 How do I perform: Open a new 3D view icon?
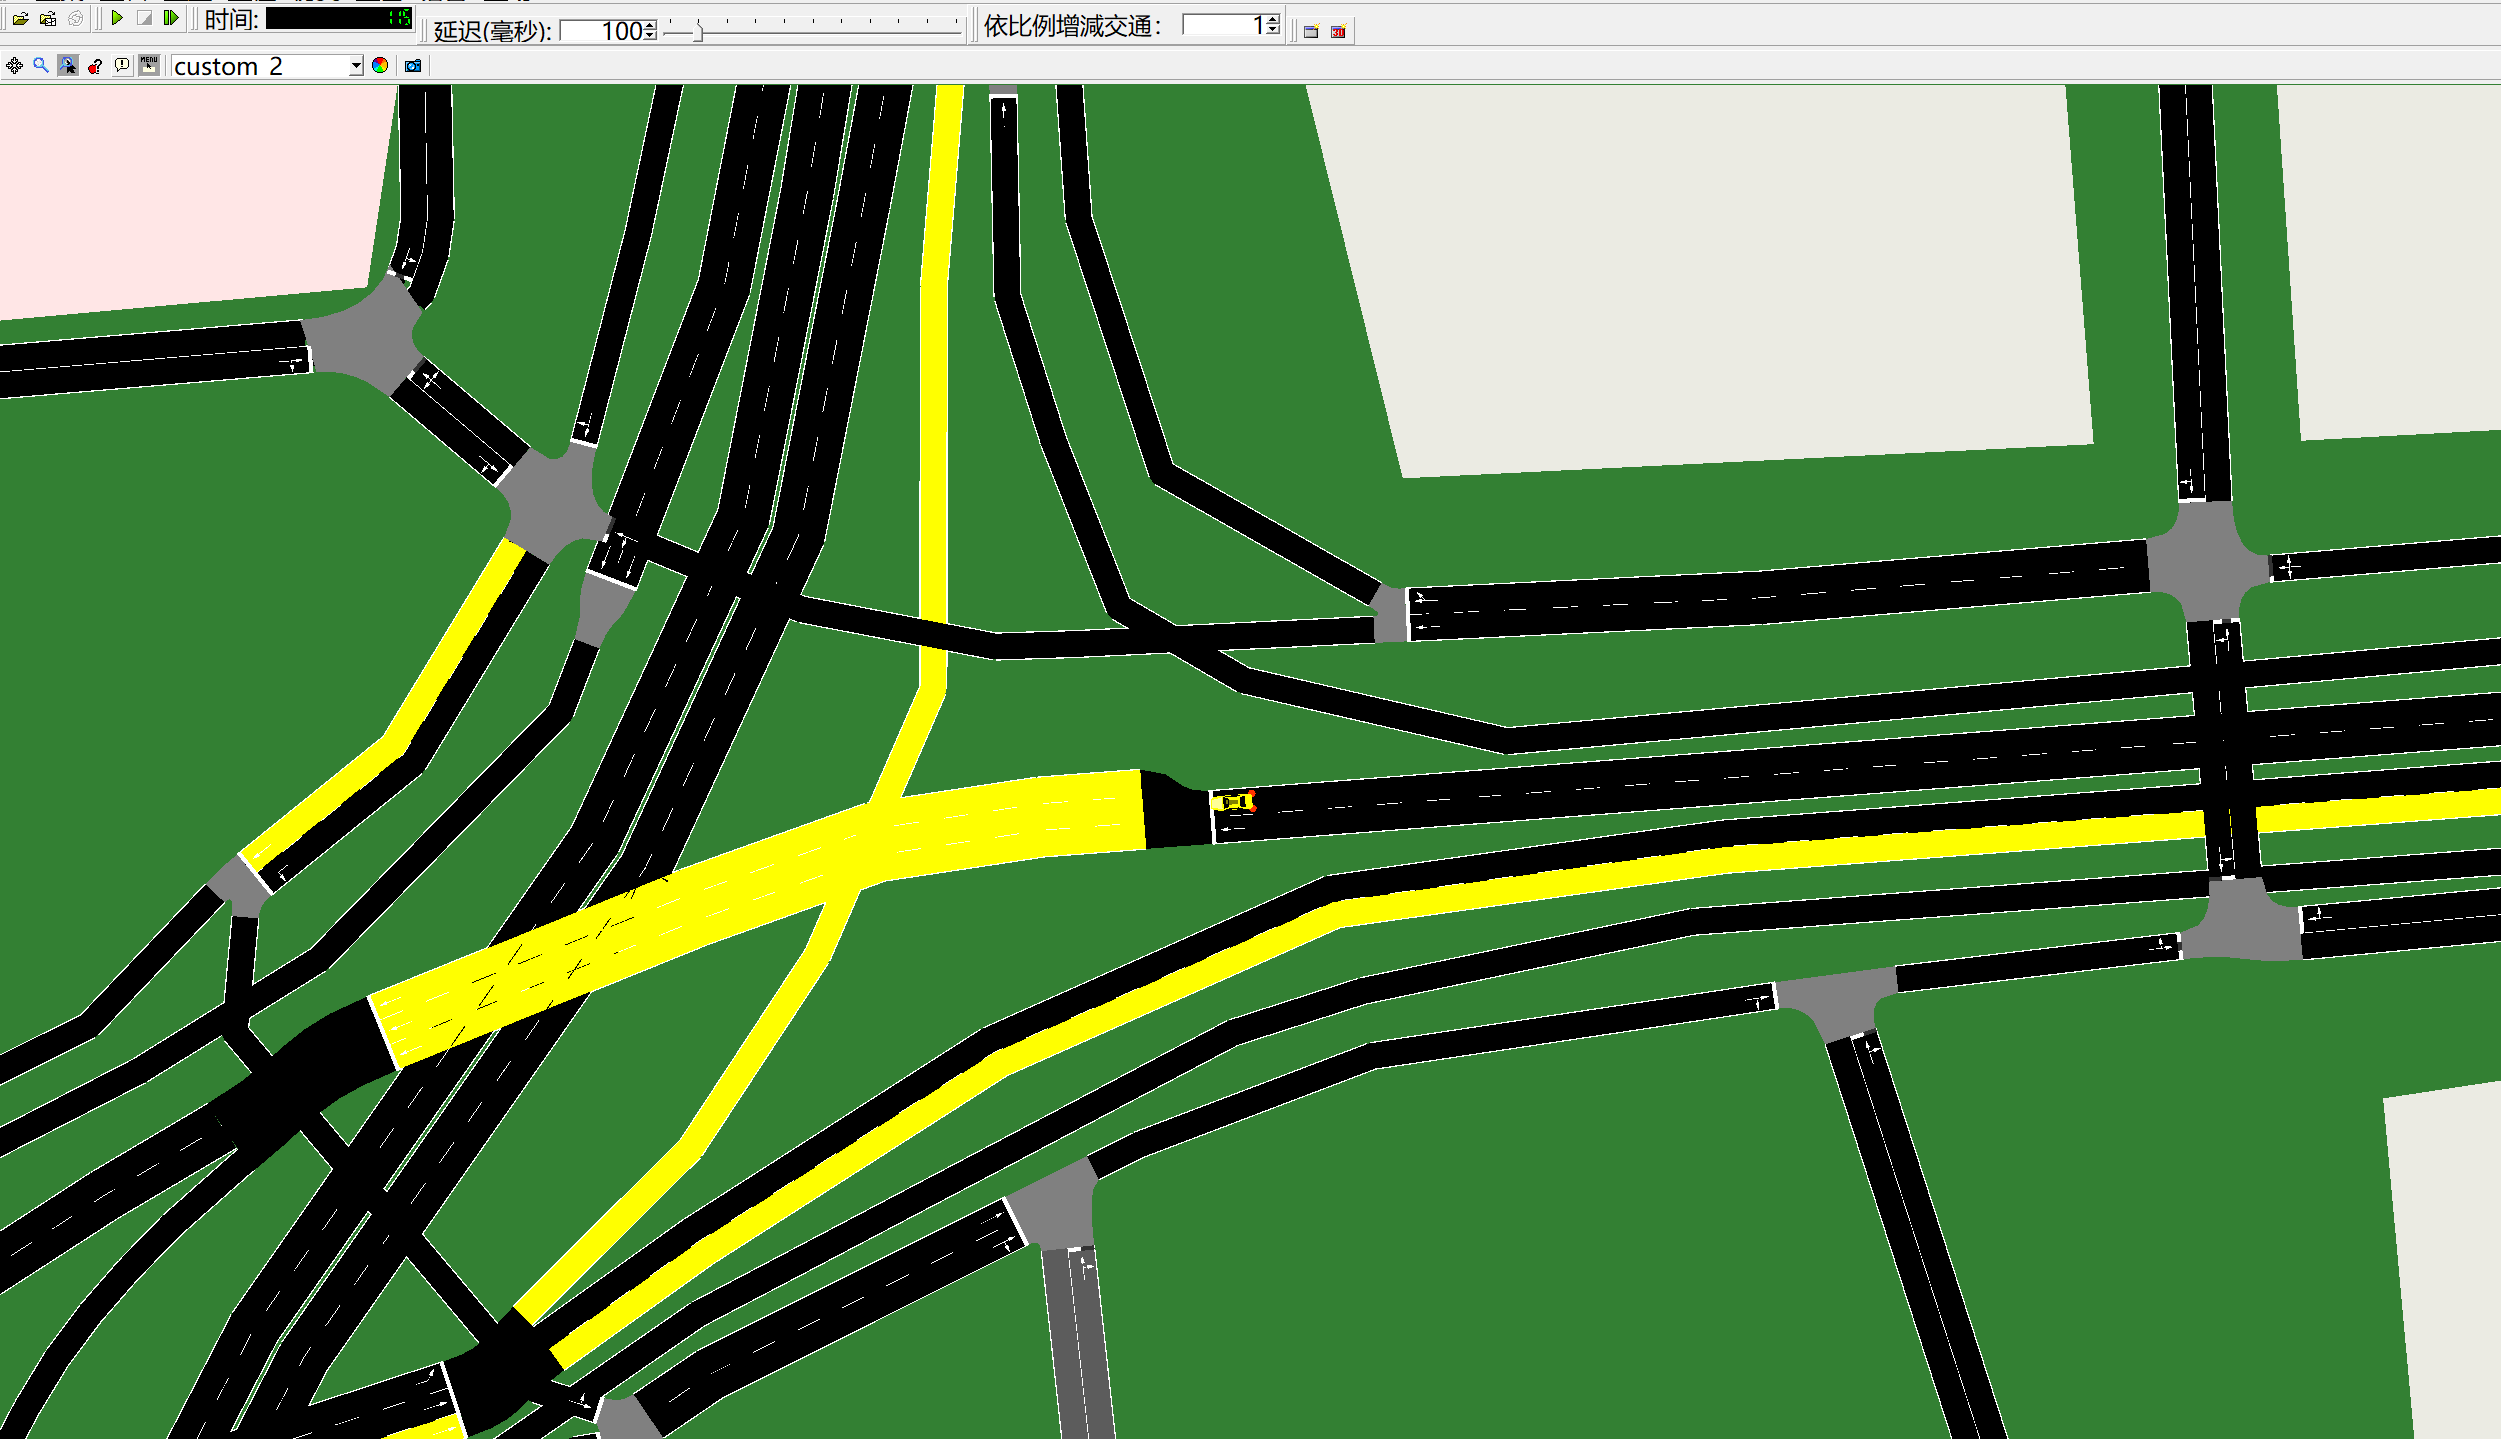[1338, 32]
